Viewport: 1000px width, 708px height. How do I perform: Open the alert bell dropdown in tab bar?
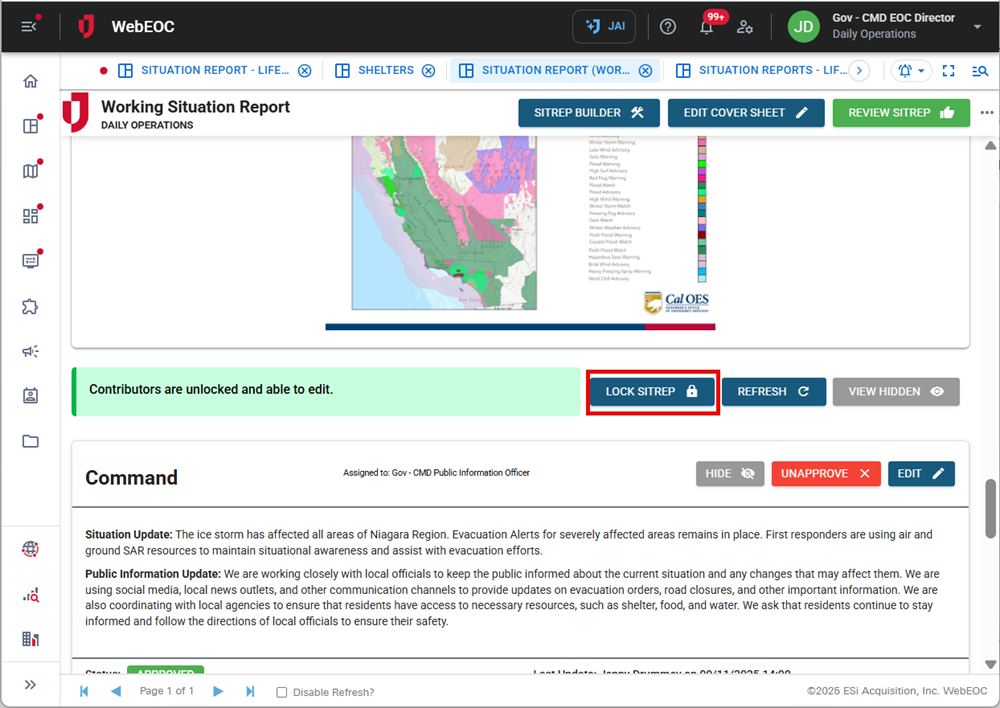pos(912,71)
